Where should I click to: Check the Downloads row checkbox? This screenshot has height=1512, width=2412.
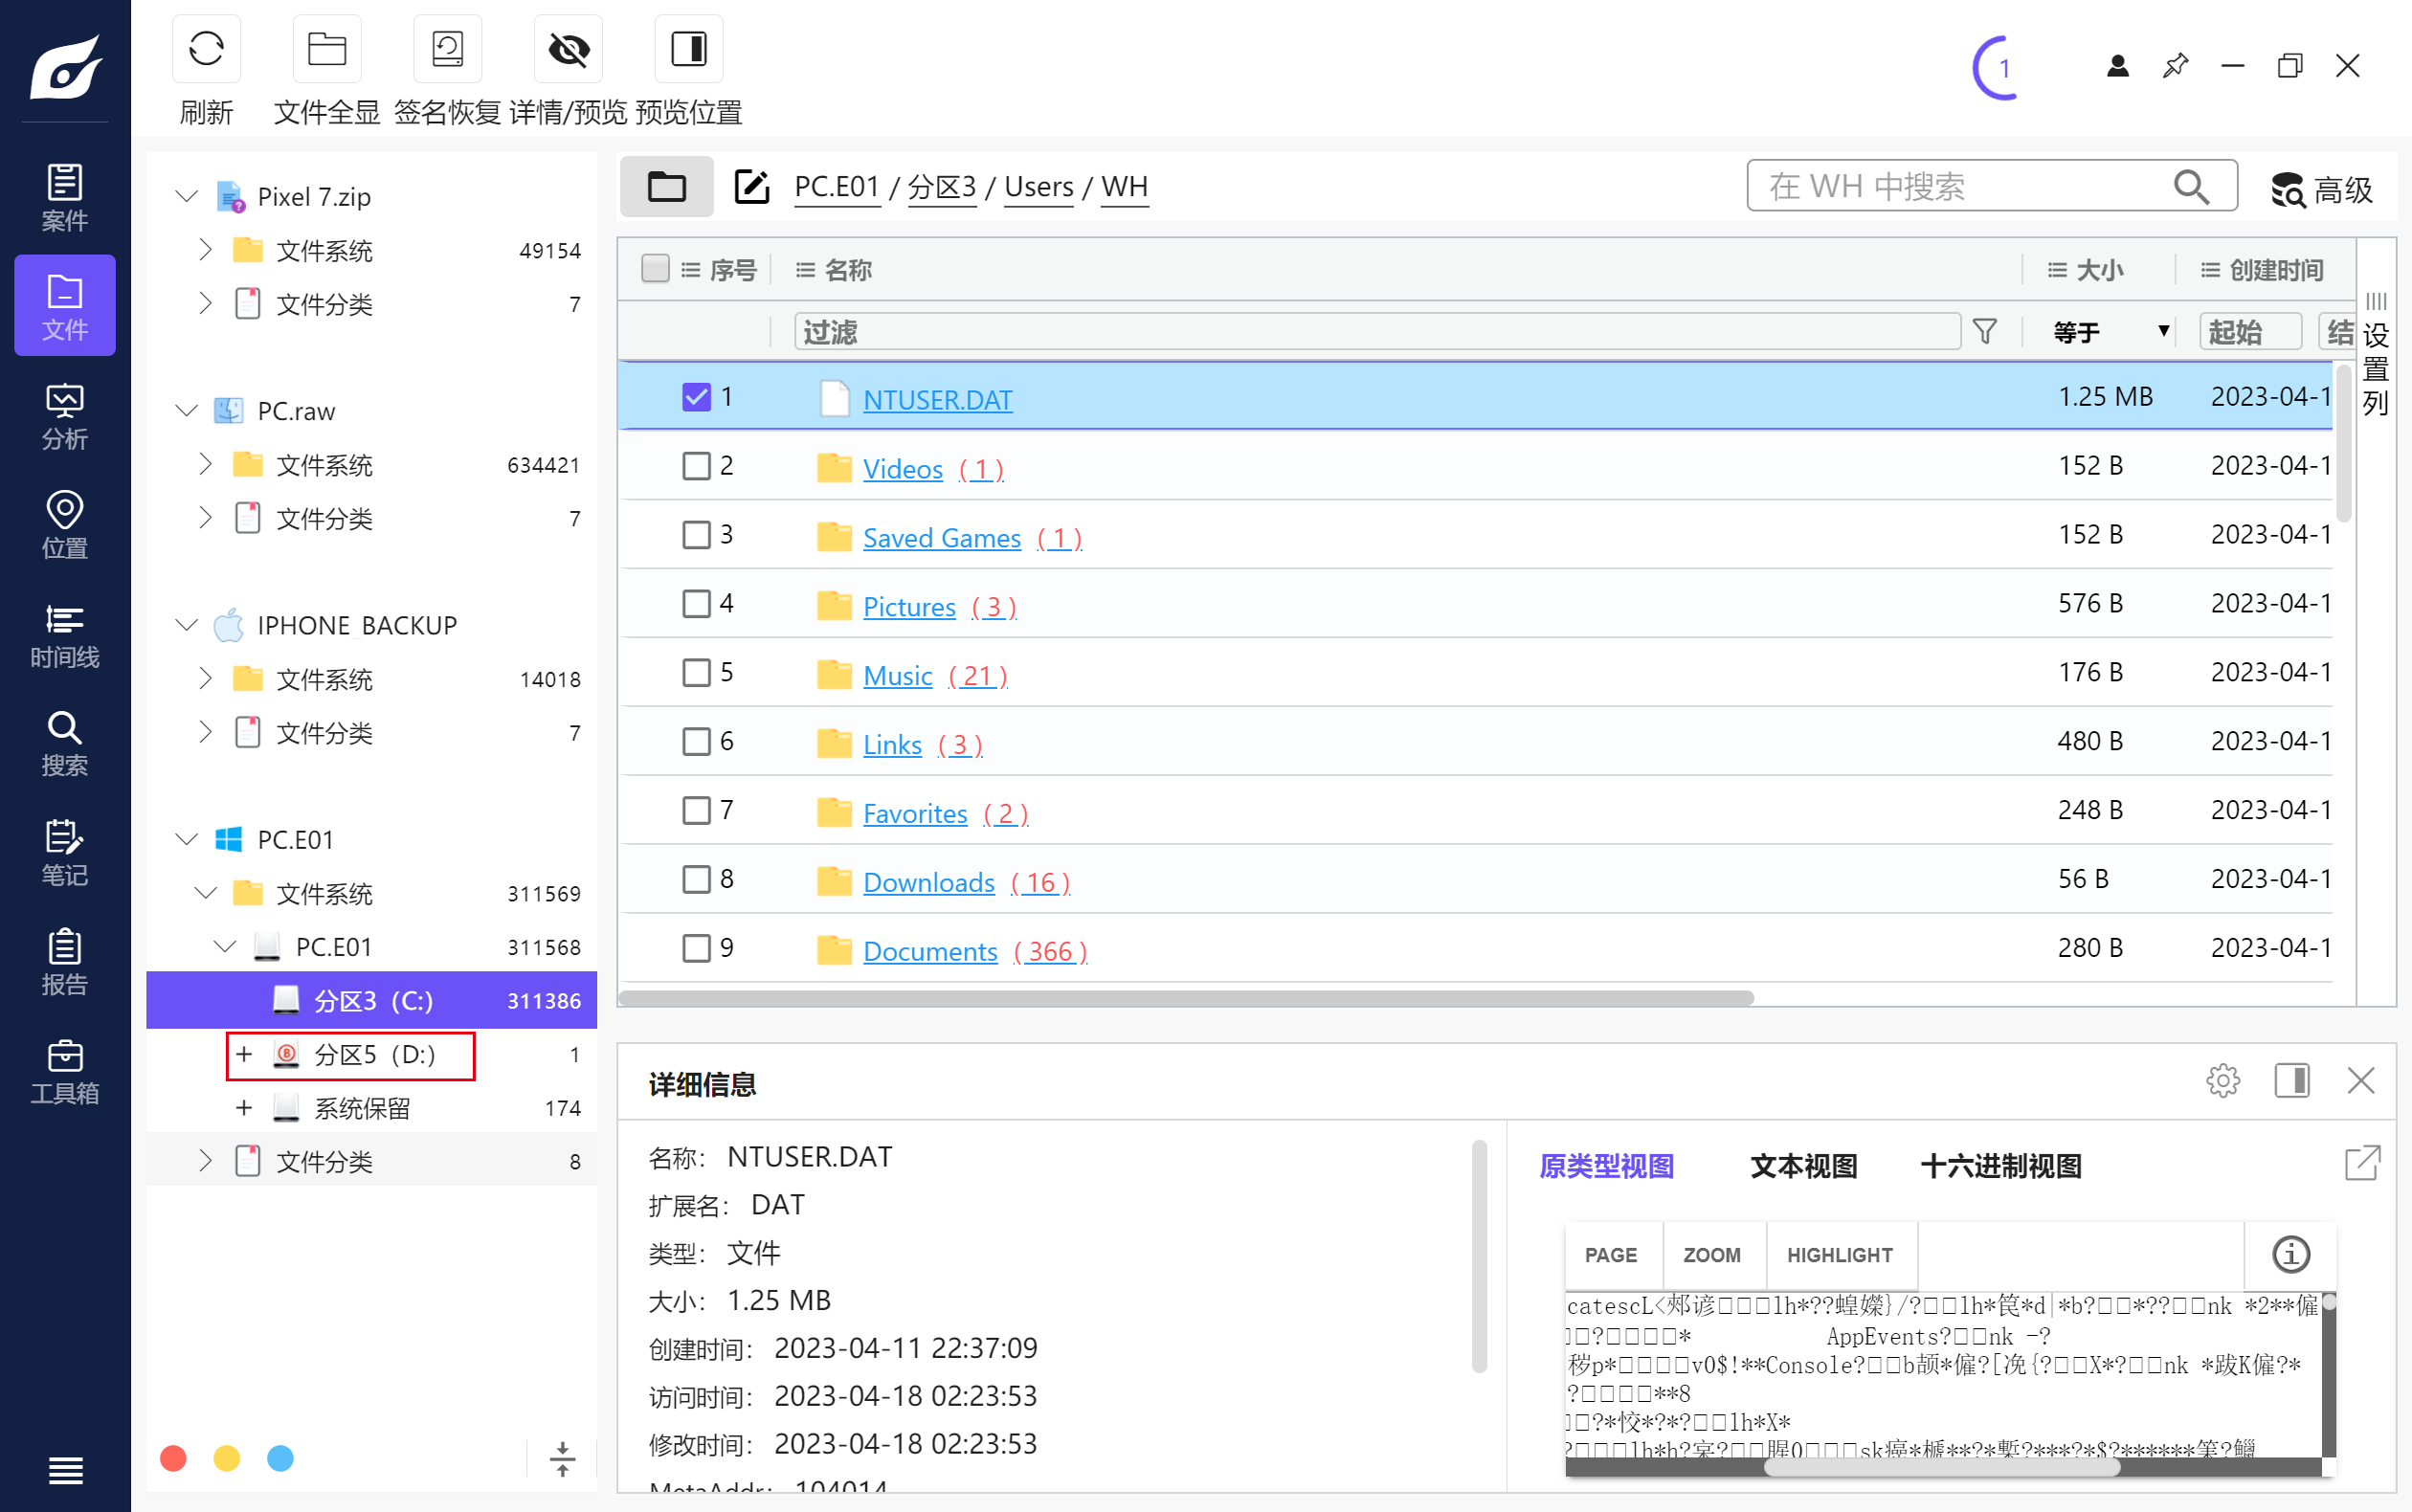point(696,880)
